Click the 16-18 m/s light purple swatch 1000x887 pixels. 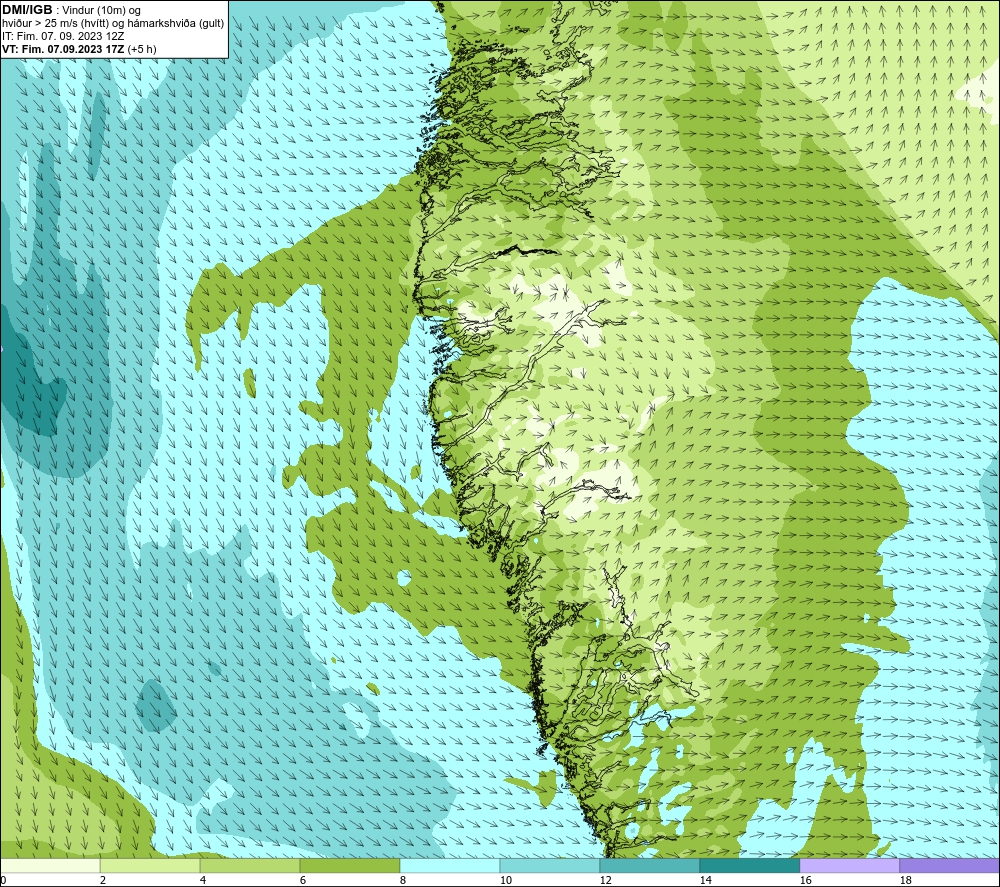(849, 865)
